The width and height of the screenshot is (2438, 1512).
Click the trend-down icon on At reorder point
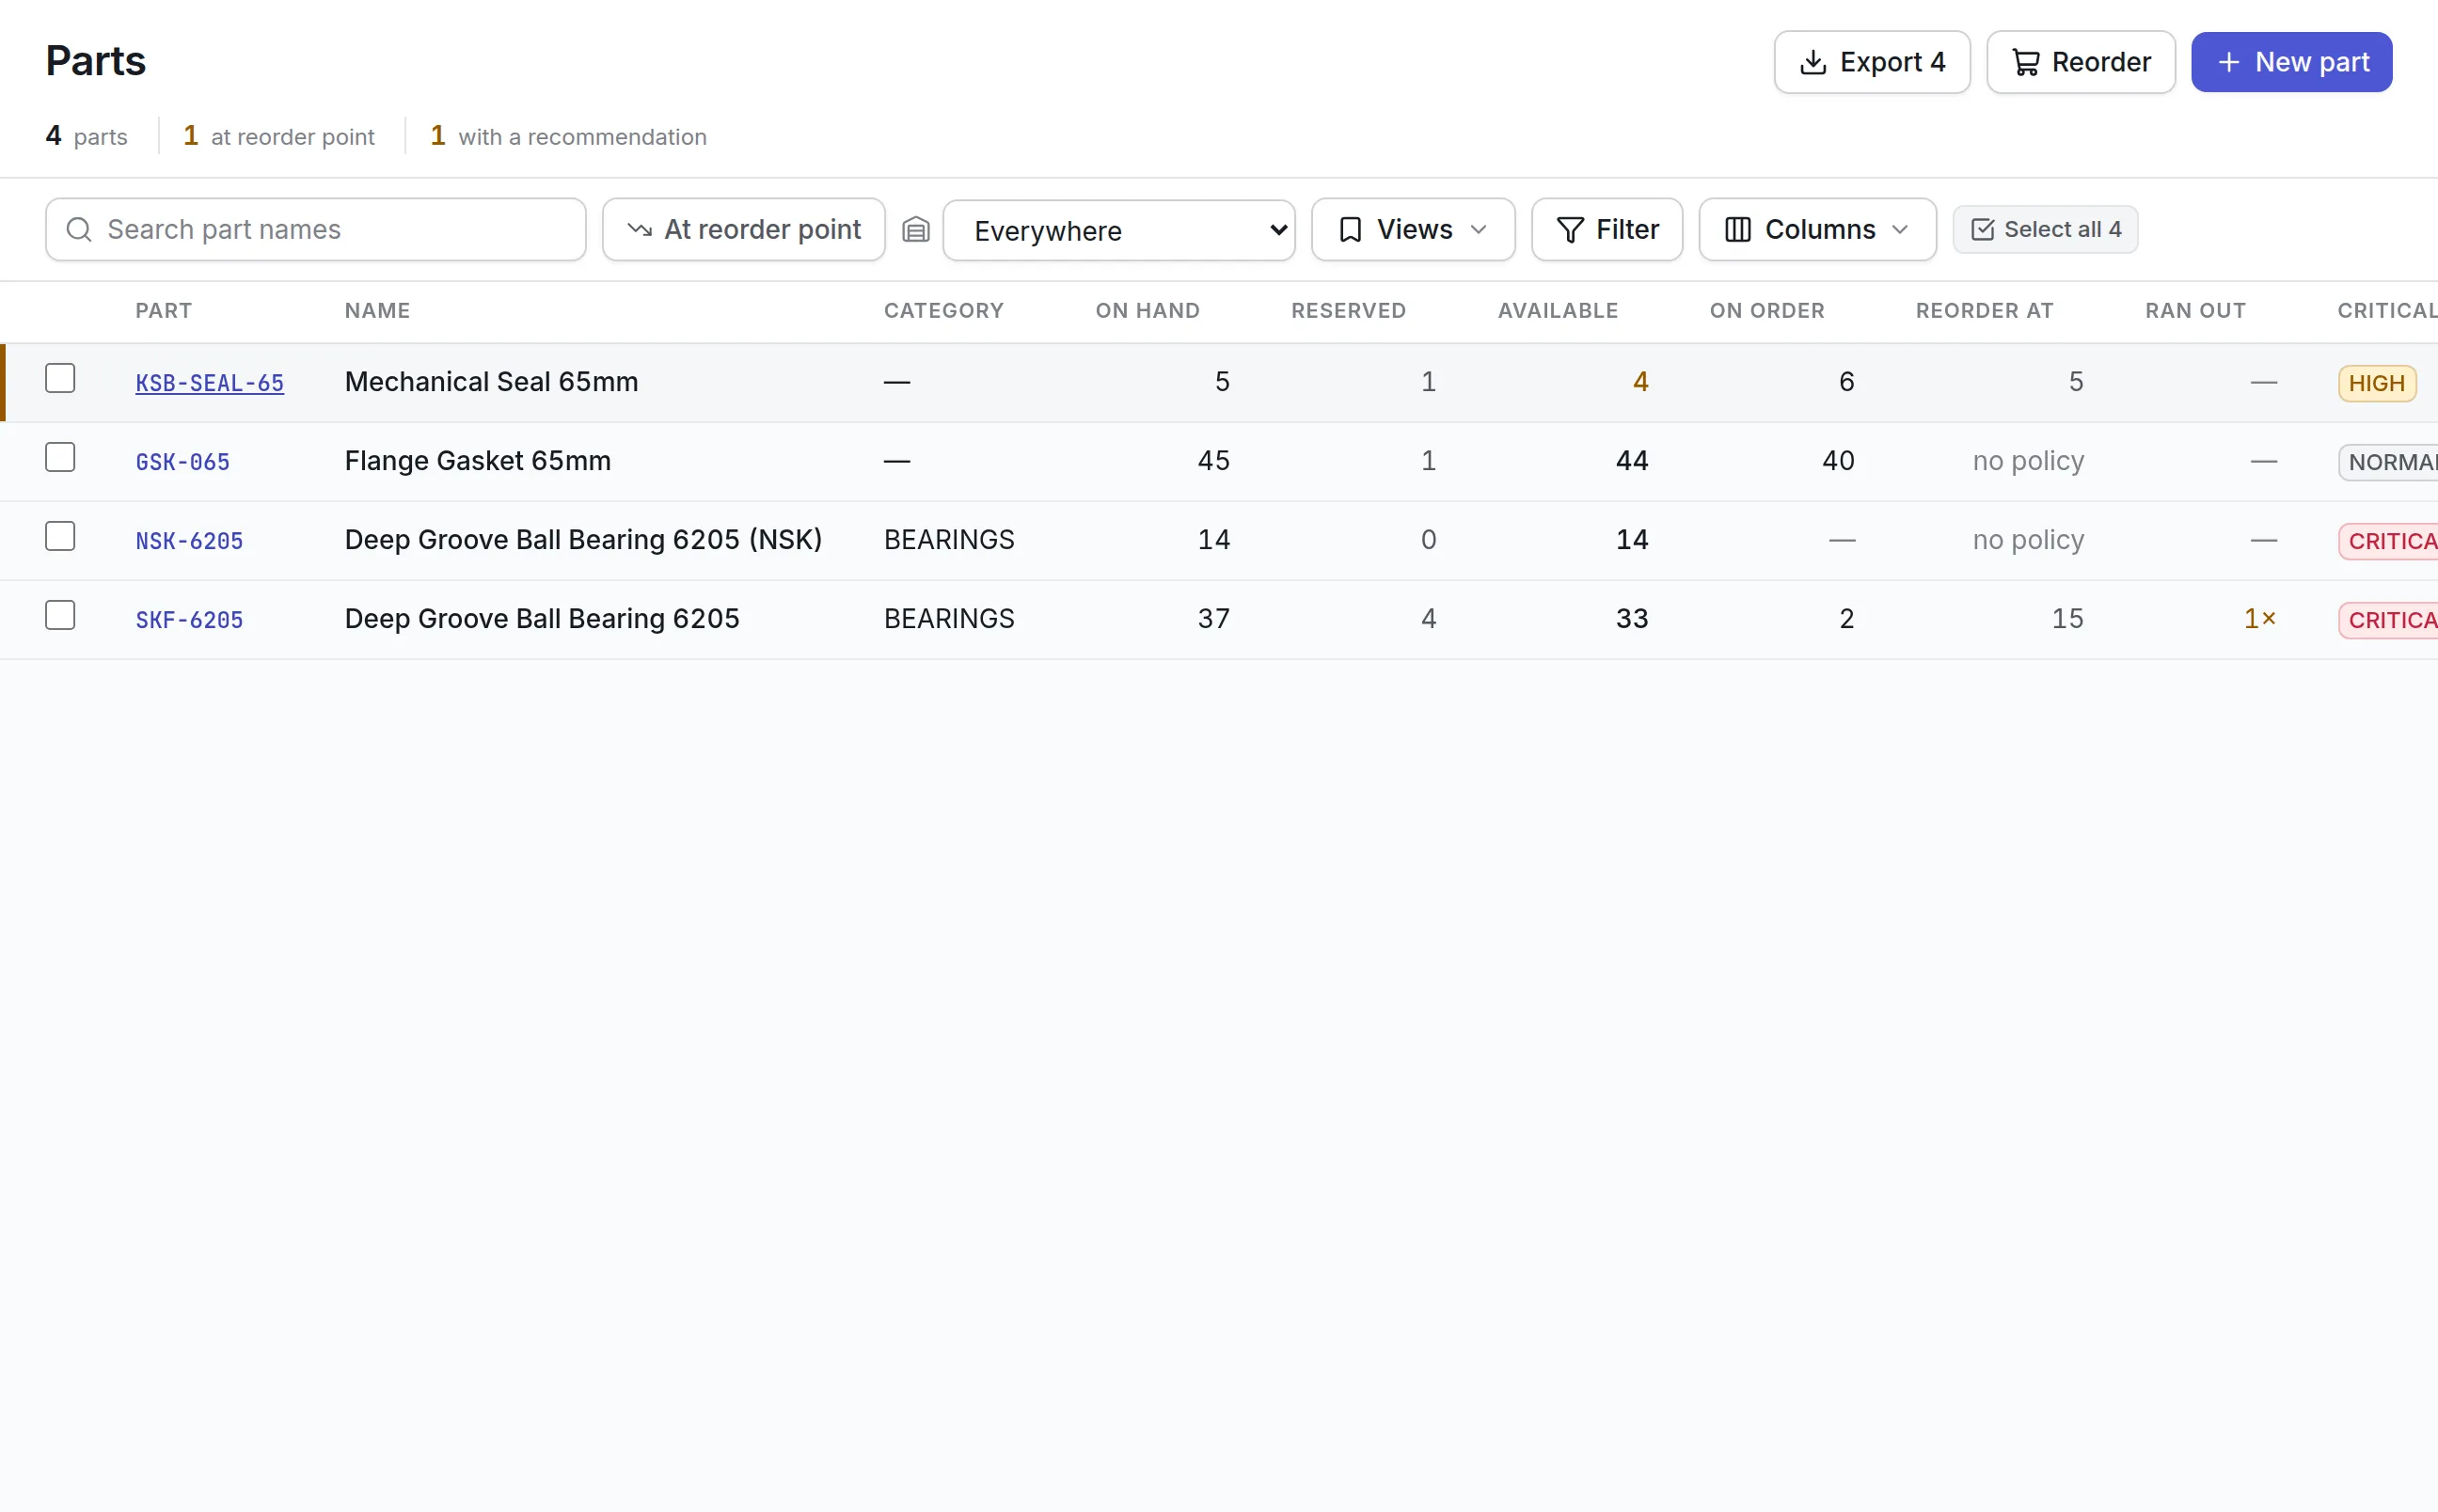coord(639,230)
